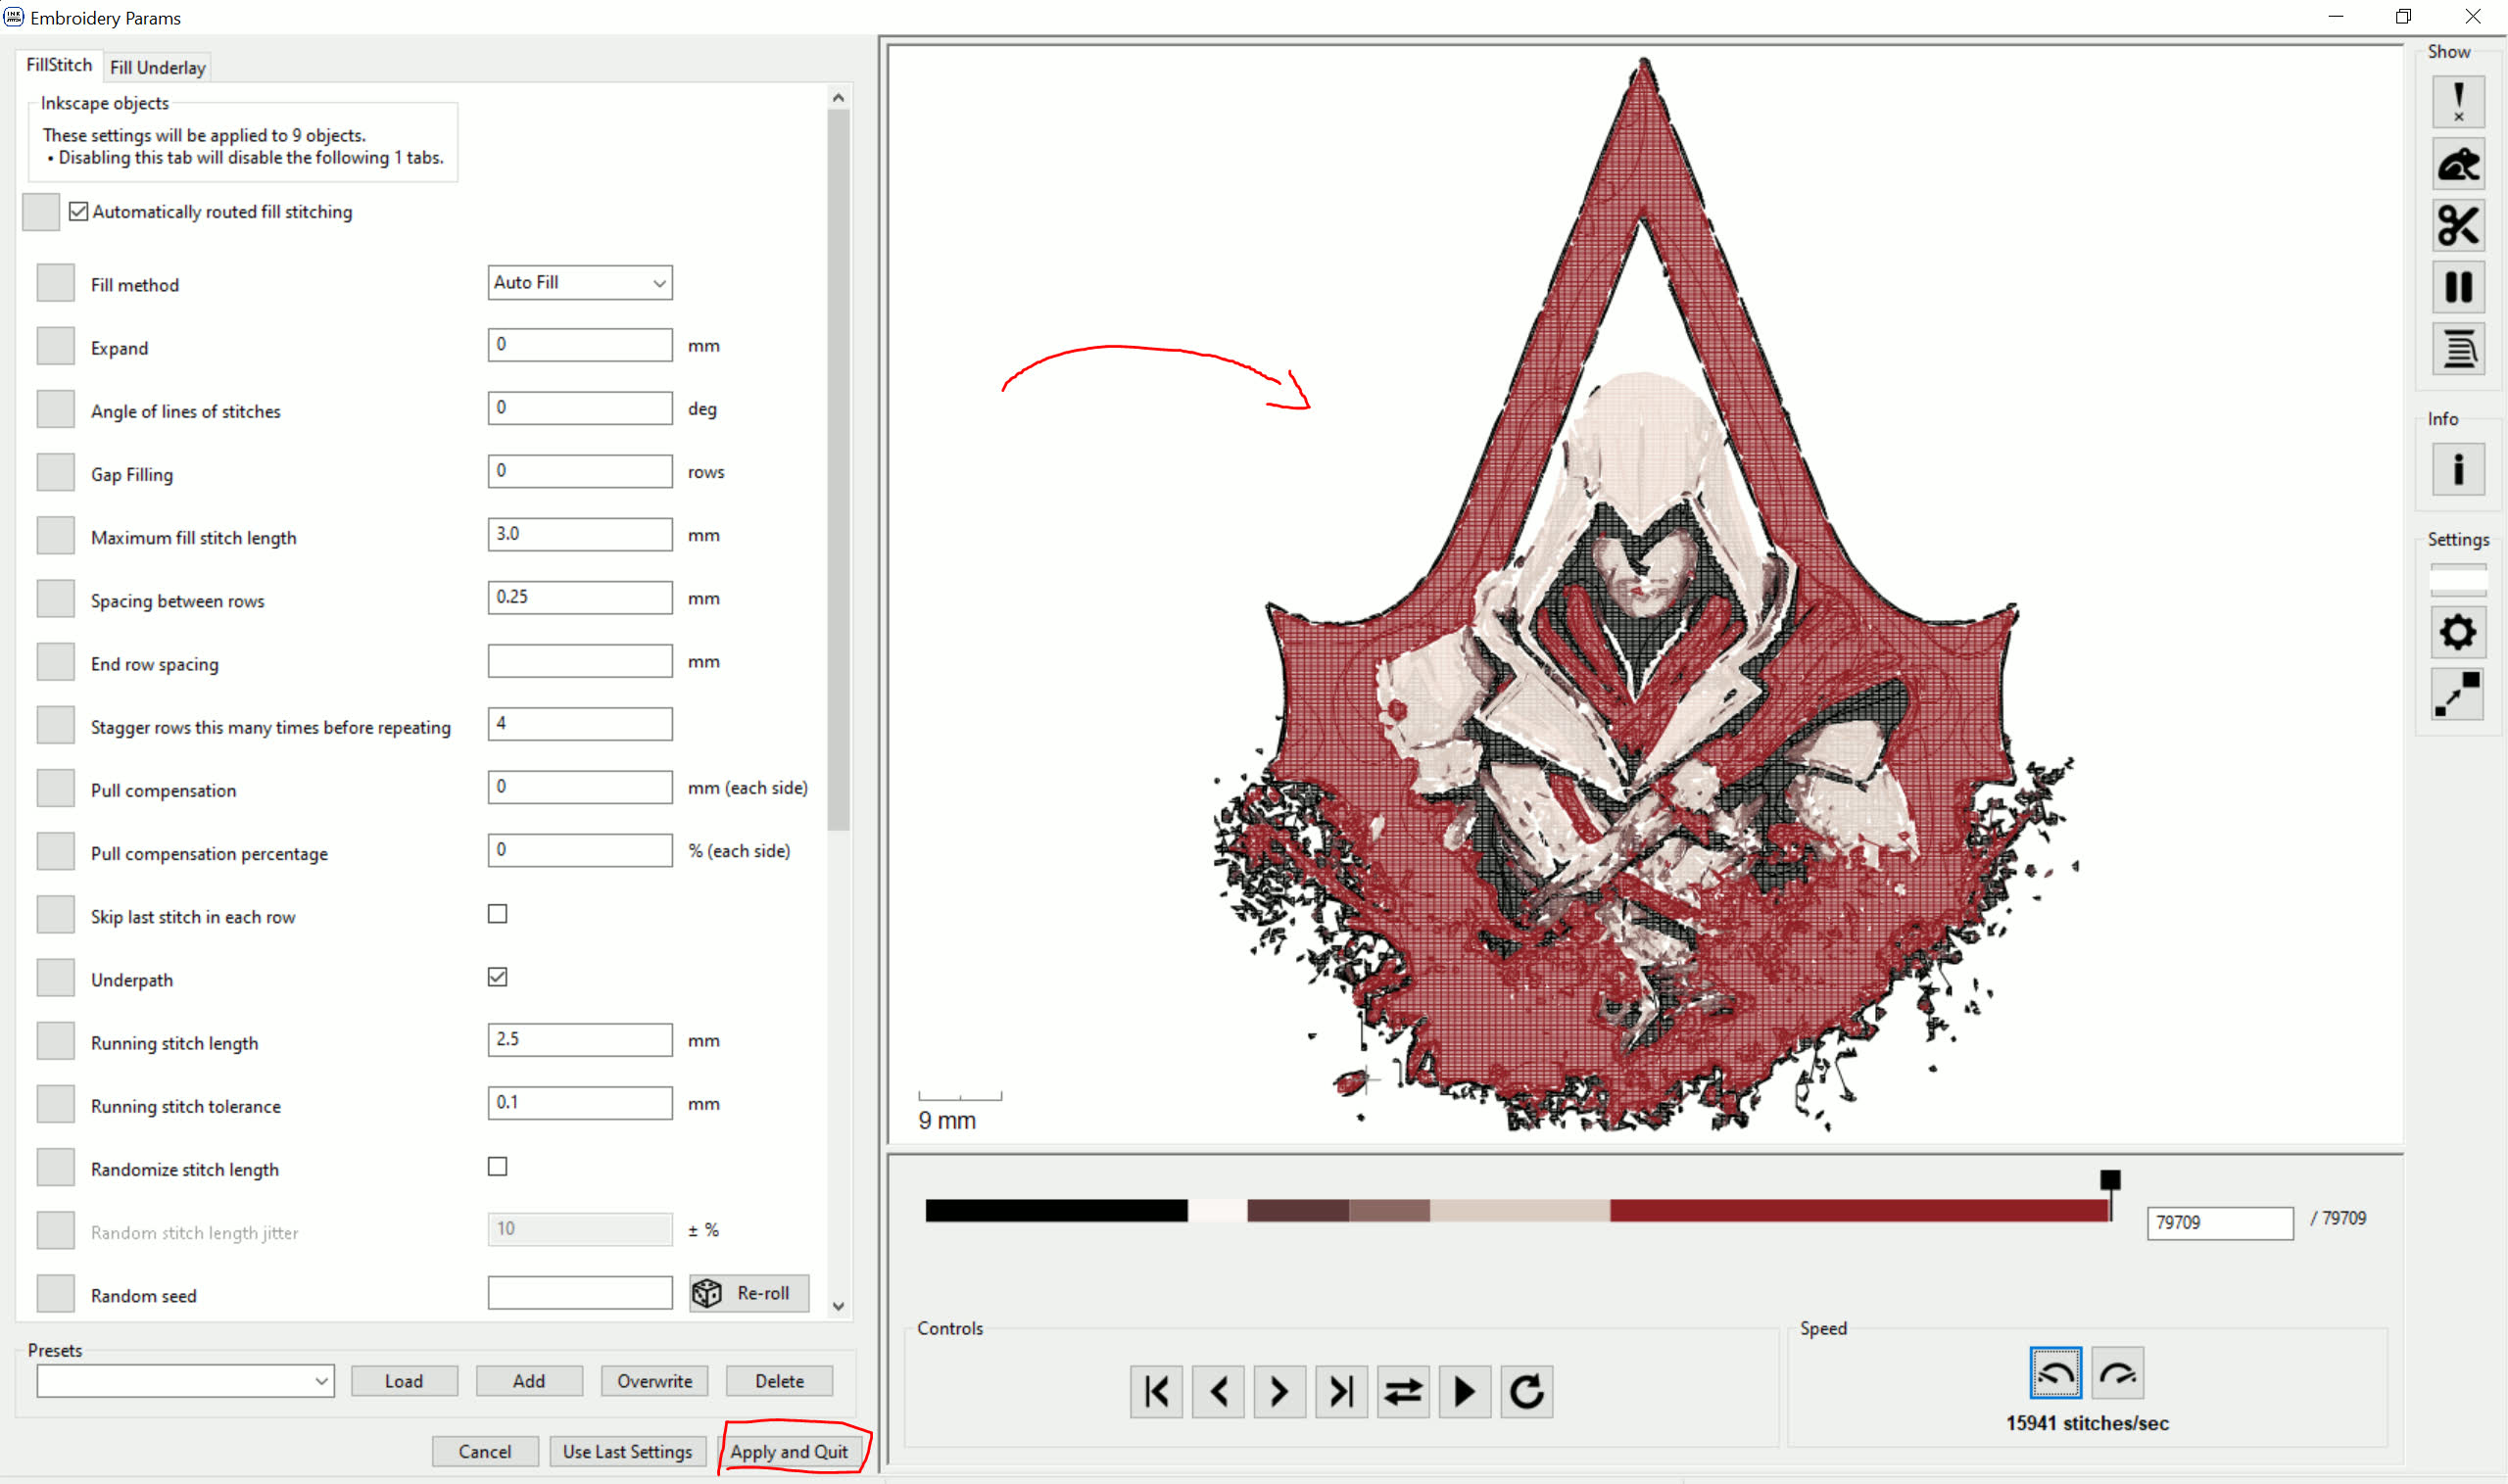Slow down simulation speed
The height and width of the screenshot is (1484, 2508).
(x=2056, y=1374)
